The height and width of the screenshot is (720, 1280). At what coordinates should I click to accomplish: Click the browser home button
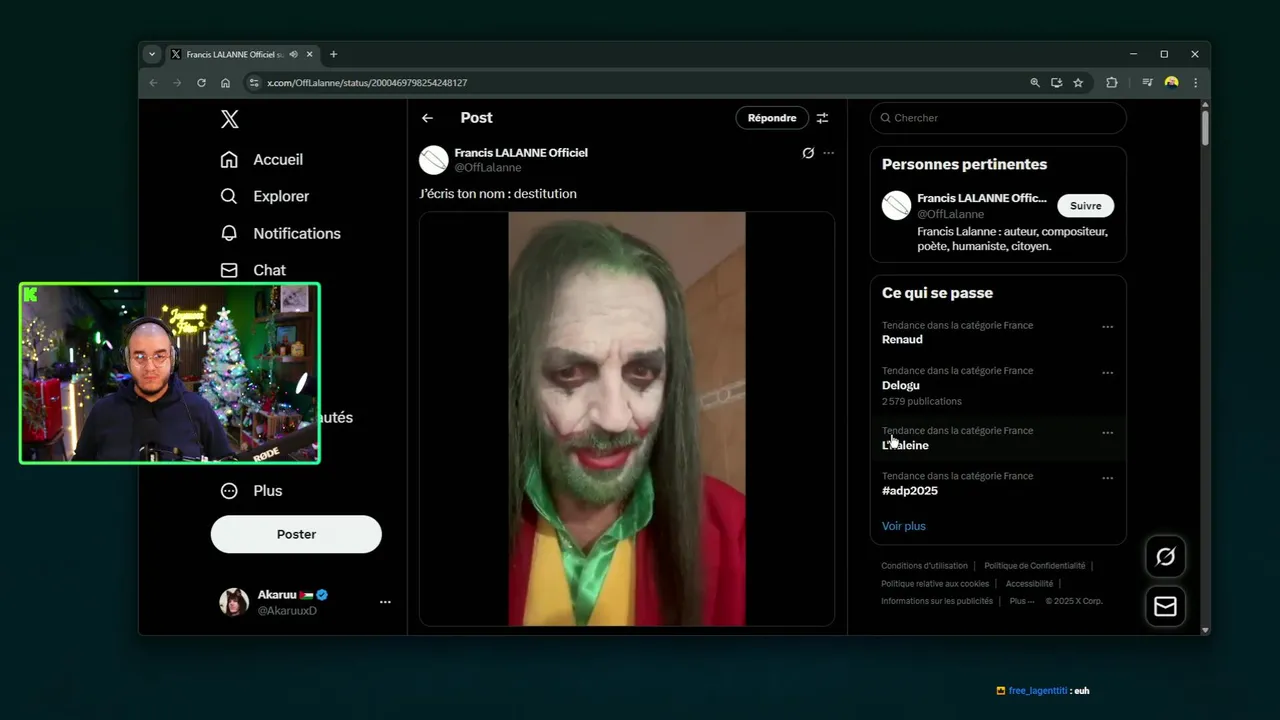point(225,83)
